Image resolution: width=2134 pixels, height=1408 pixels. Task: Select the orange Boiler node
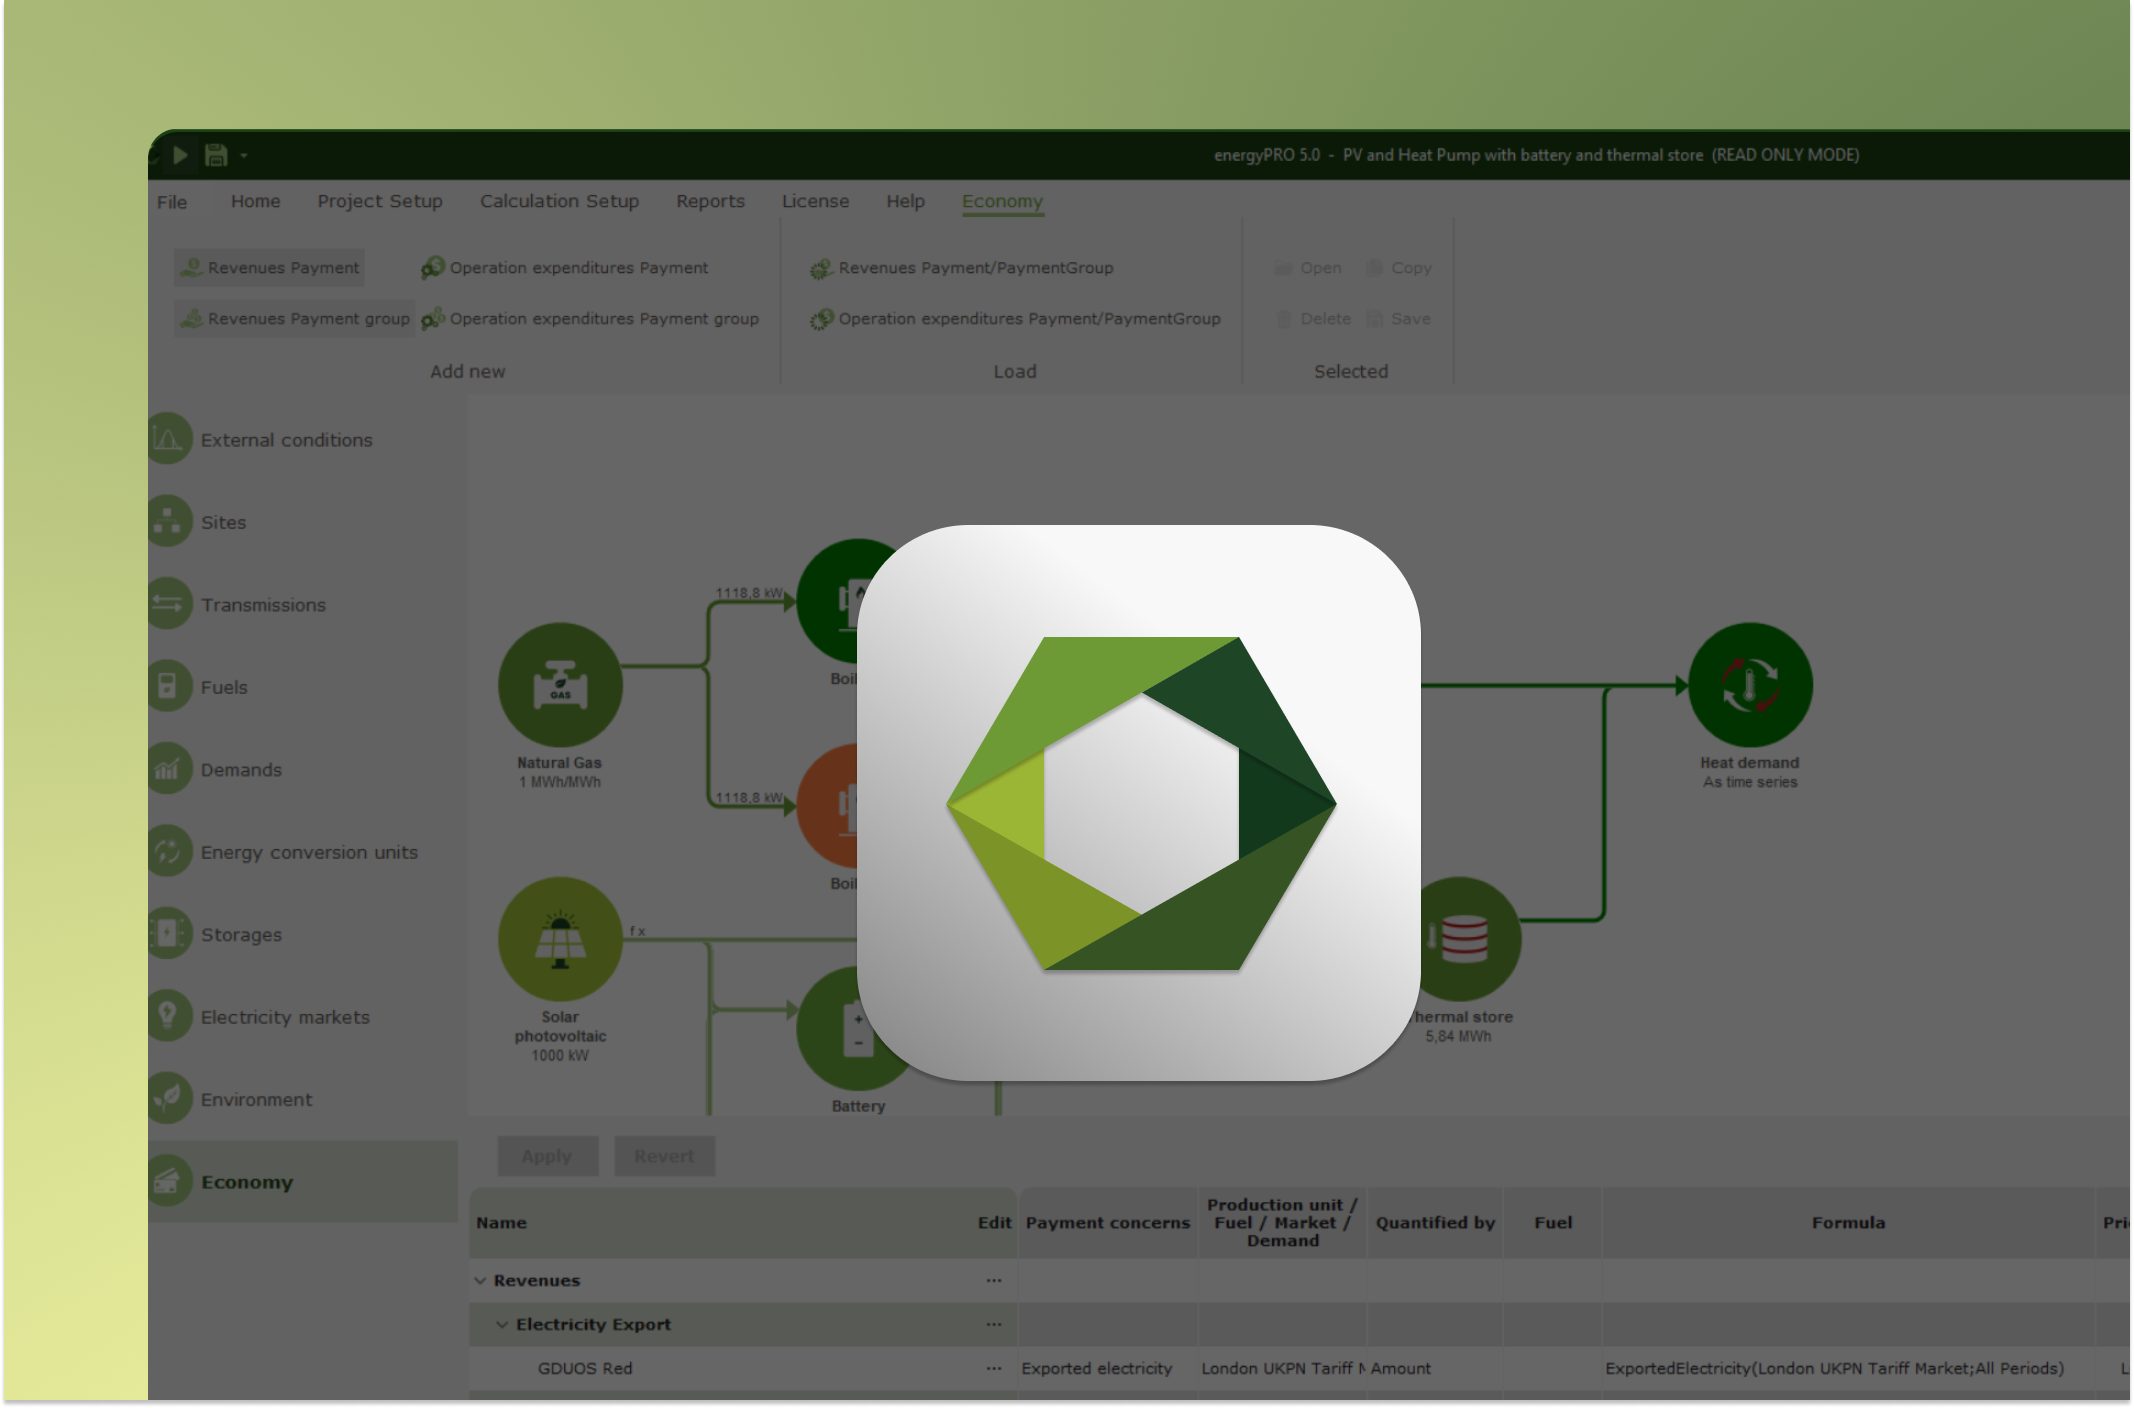tap(829, 806)
